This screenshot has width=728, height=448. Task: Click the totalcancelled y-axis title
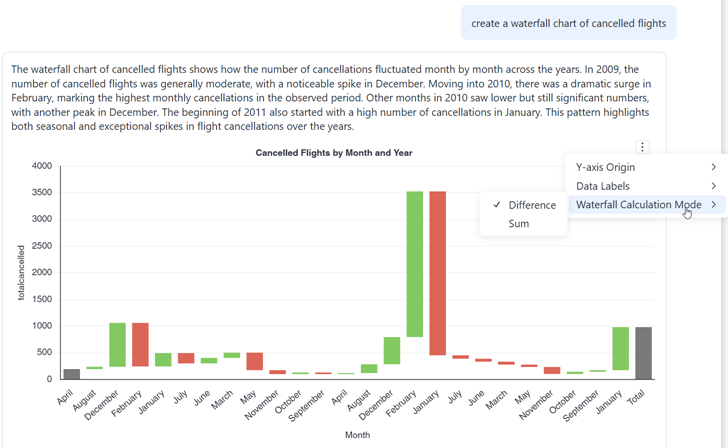point(21,272)
